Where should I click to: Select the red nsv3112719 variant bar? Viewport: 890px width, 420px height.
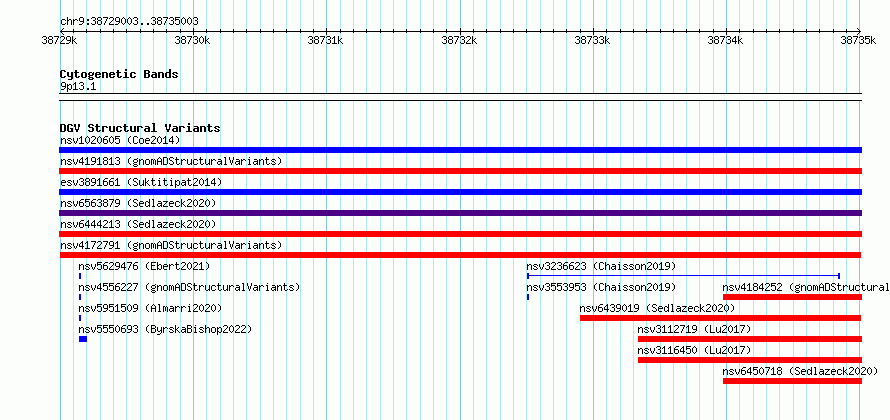pyautogui.click(x=750, y=339)
